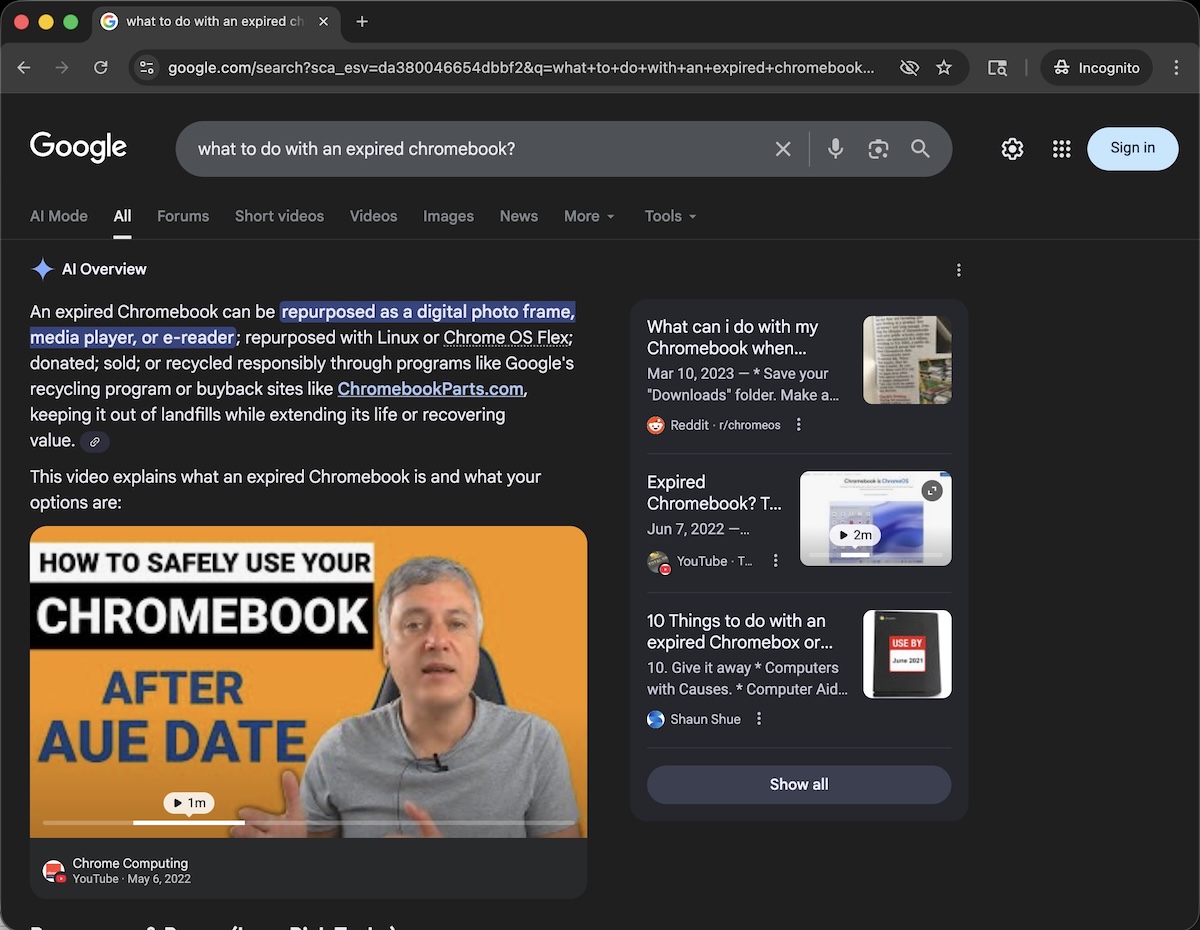The height and width of the screenshot is (930, 1200).
Task: Open Google quick settings gear
Action: pos(1012,148)
